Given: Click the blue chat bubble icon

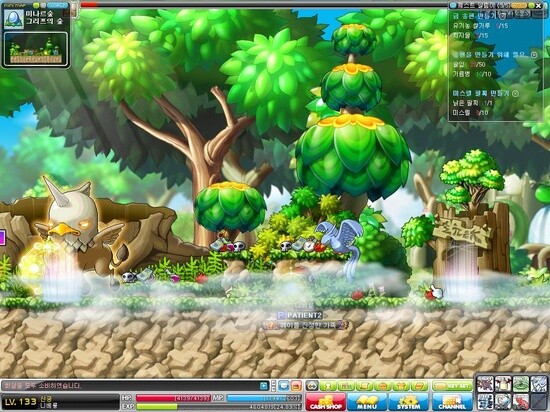Looking at the screenshot, I should (x=283, y=386).
